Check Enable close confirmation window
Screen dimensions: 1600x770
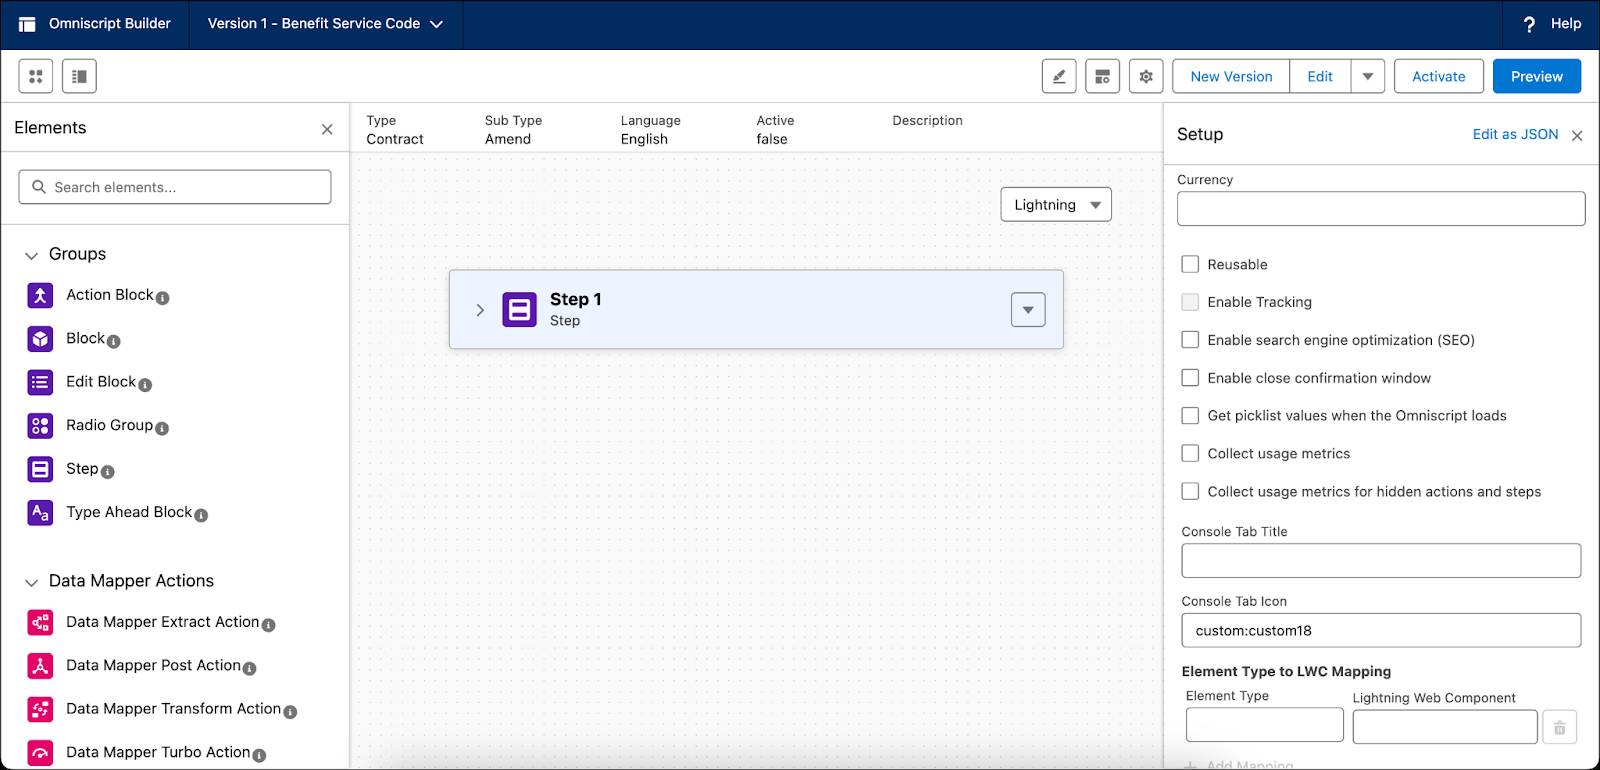pyautogui.click(x=1190, y=378)
